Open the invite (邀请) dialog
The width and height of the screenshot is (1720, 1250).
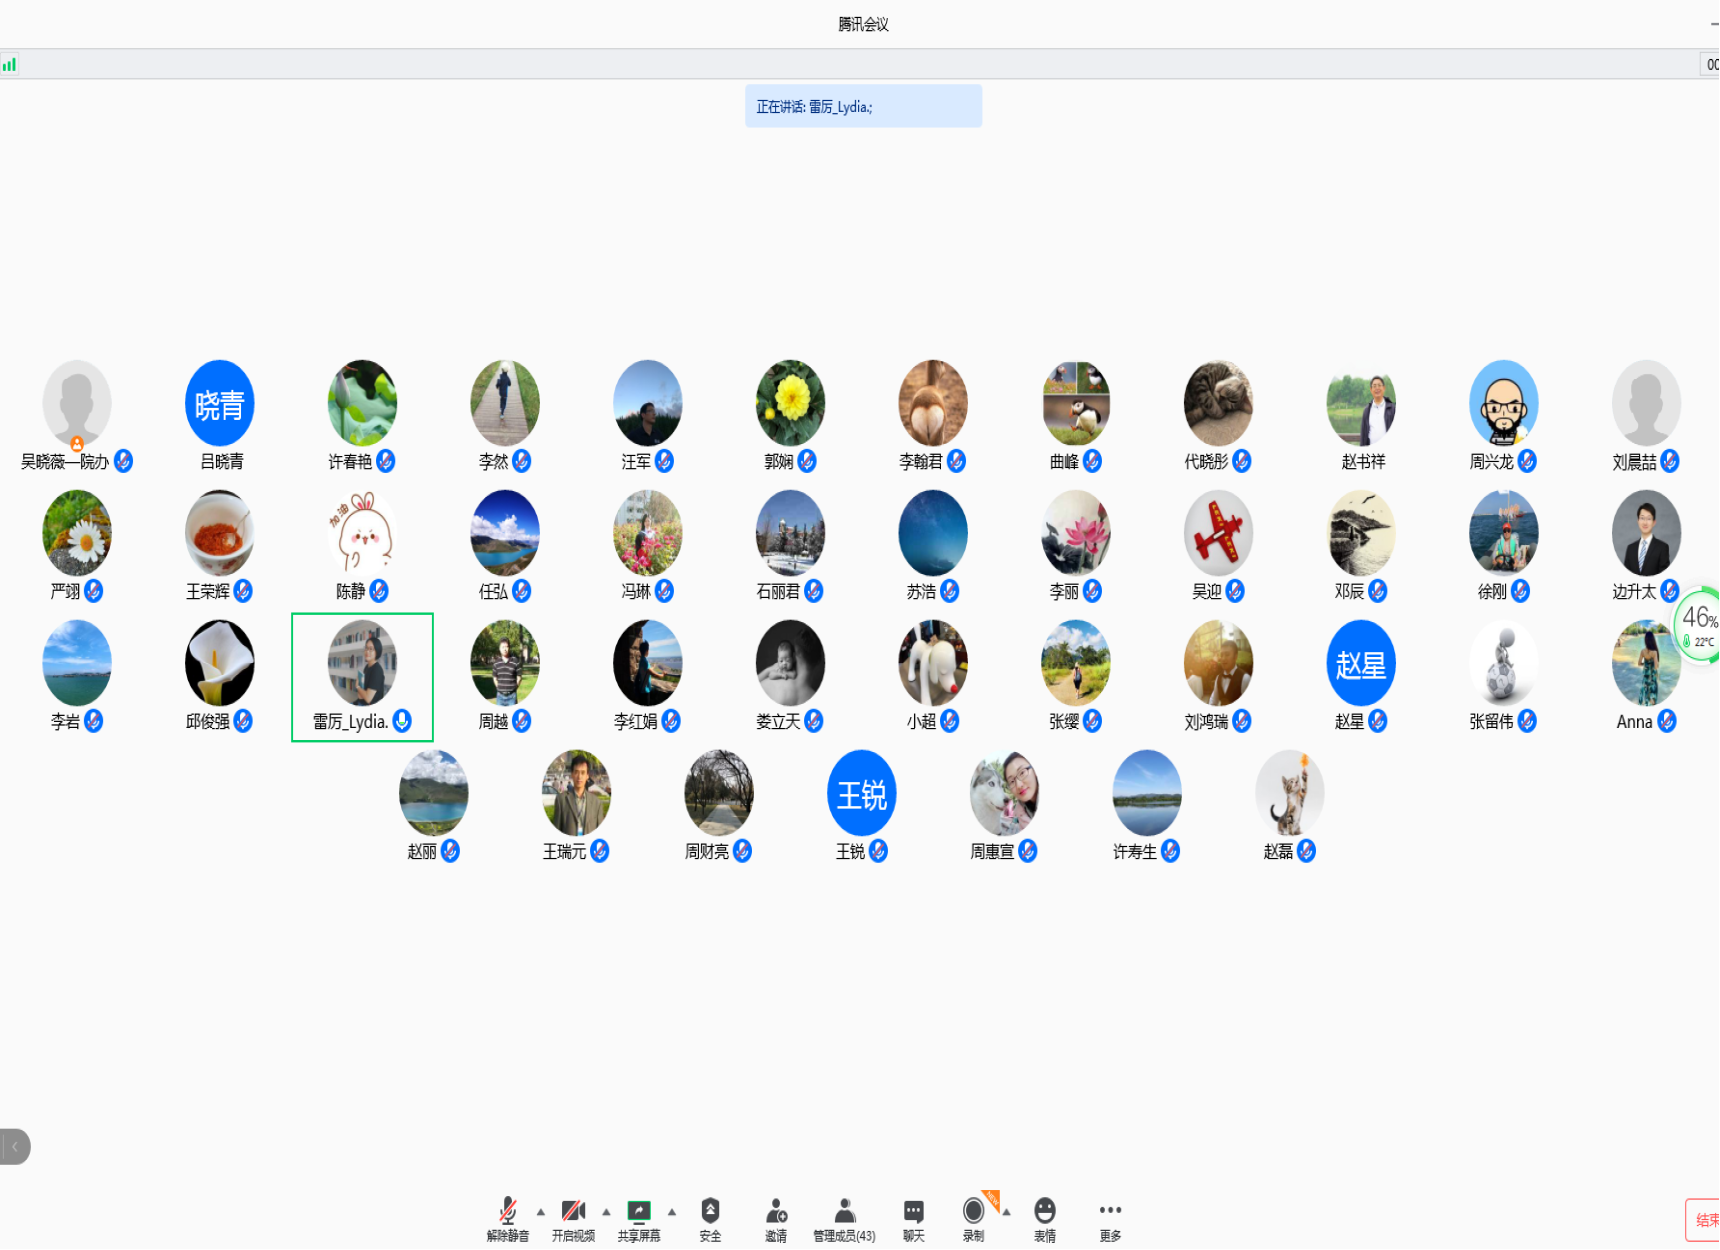tap(776, 1217)
